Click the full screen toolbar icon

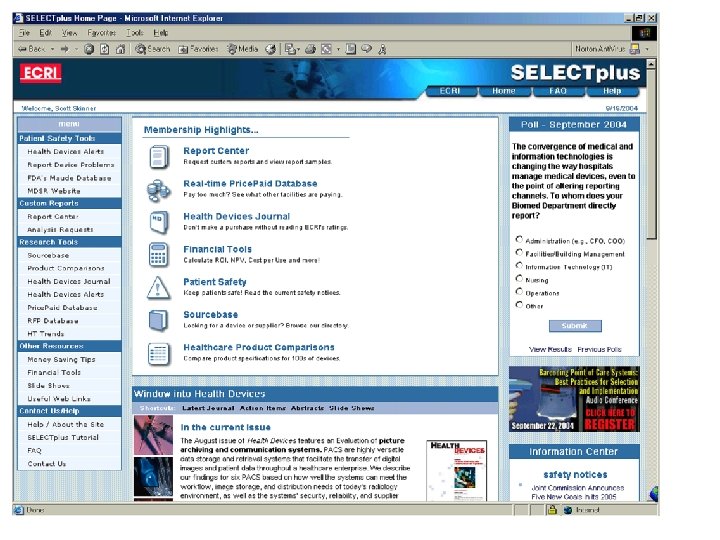[326, 49]
